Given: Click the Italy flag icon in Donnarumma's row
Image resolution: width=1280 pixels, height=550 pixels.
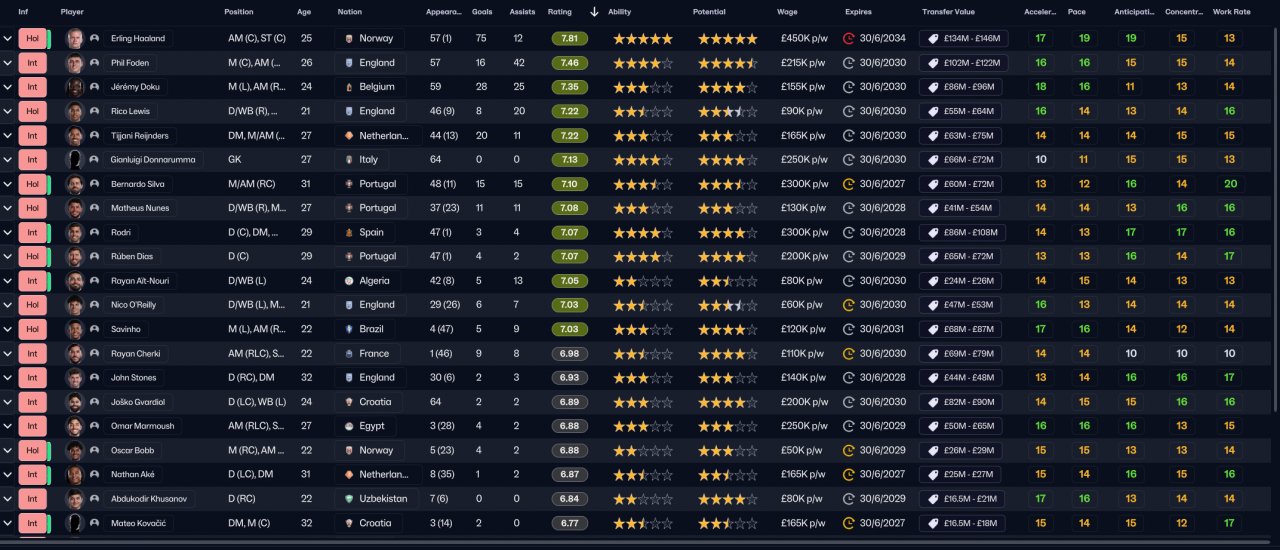Looking at the screenshot, I should [x=349, y=160].
